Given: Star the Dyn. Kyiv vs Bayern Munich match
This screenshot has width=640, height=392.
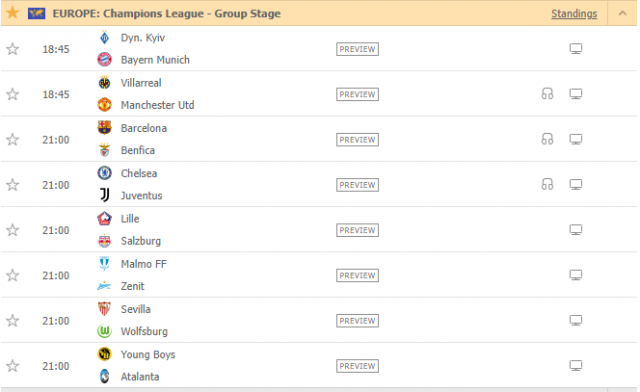Looking at the screenshot, I should (13, 49).
